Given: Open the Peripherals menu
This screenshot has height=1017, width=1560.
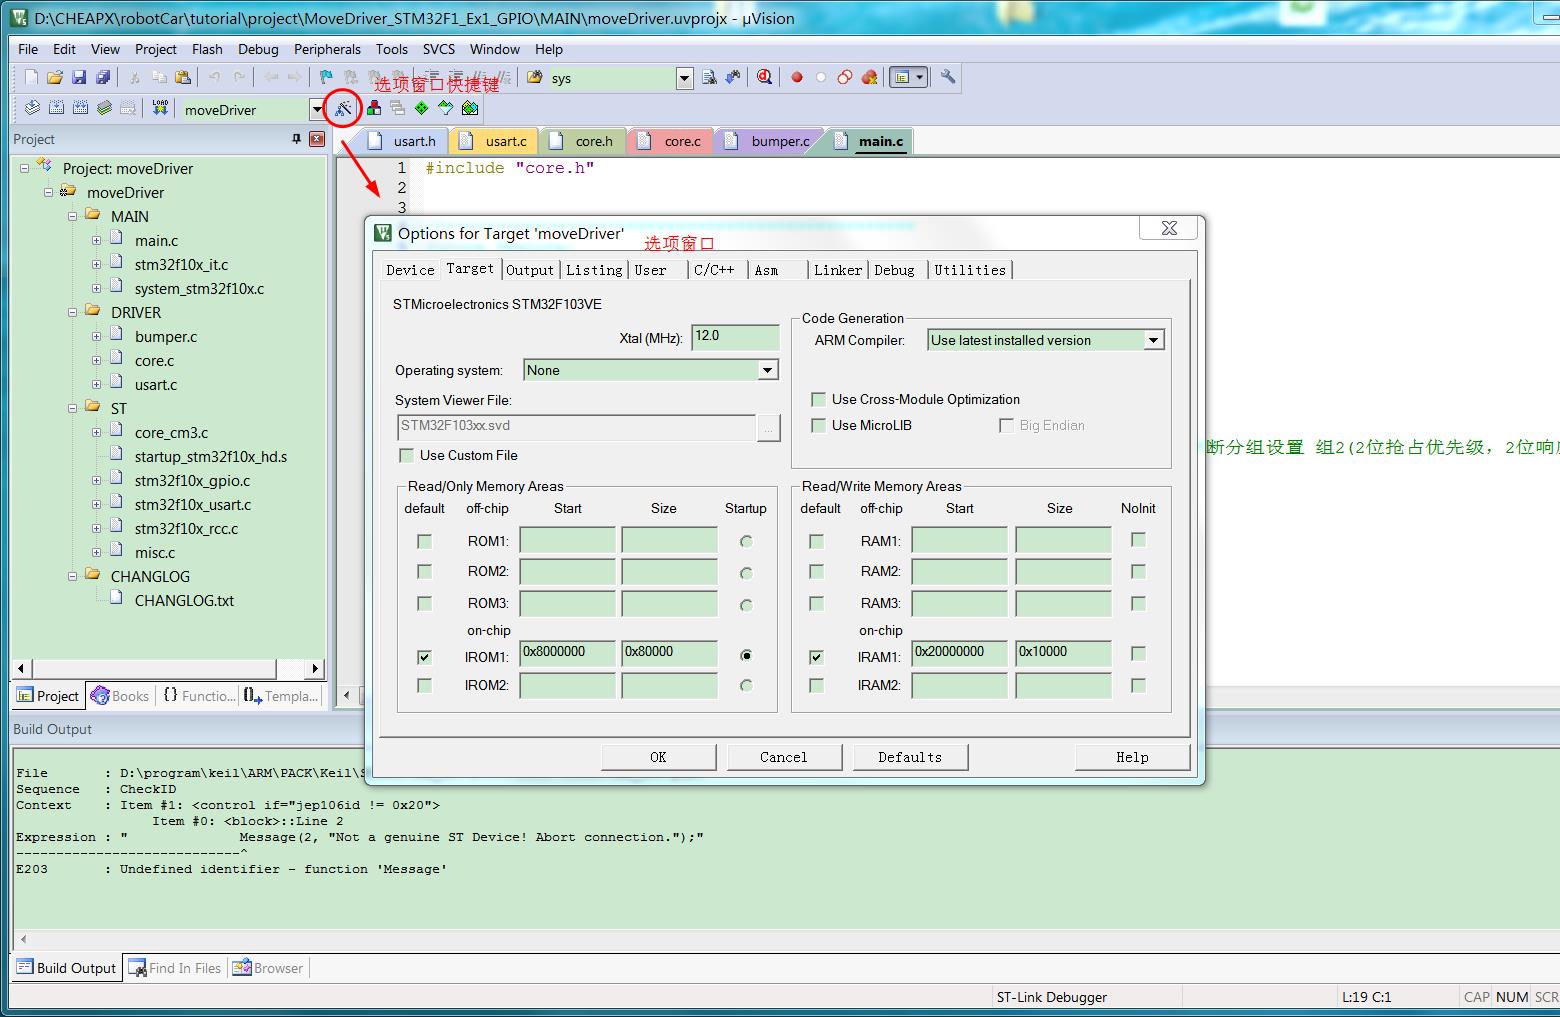Looking at the screenshot, I should (327, 49).
